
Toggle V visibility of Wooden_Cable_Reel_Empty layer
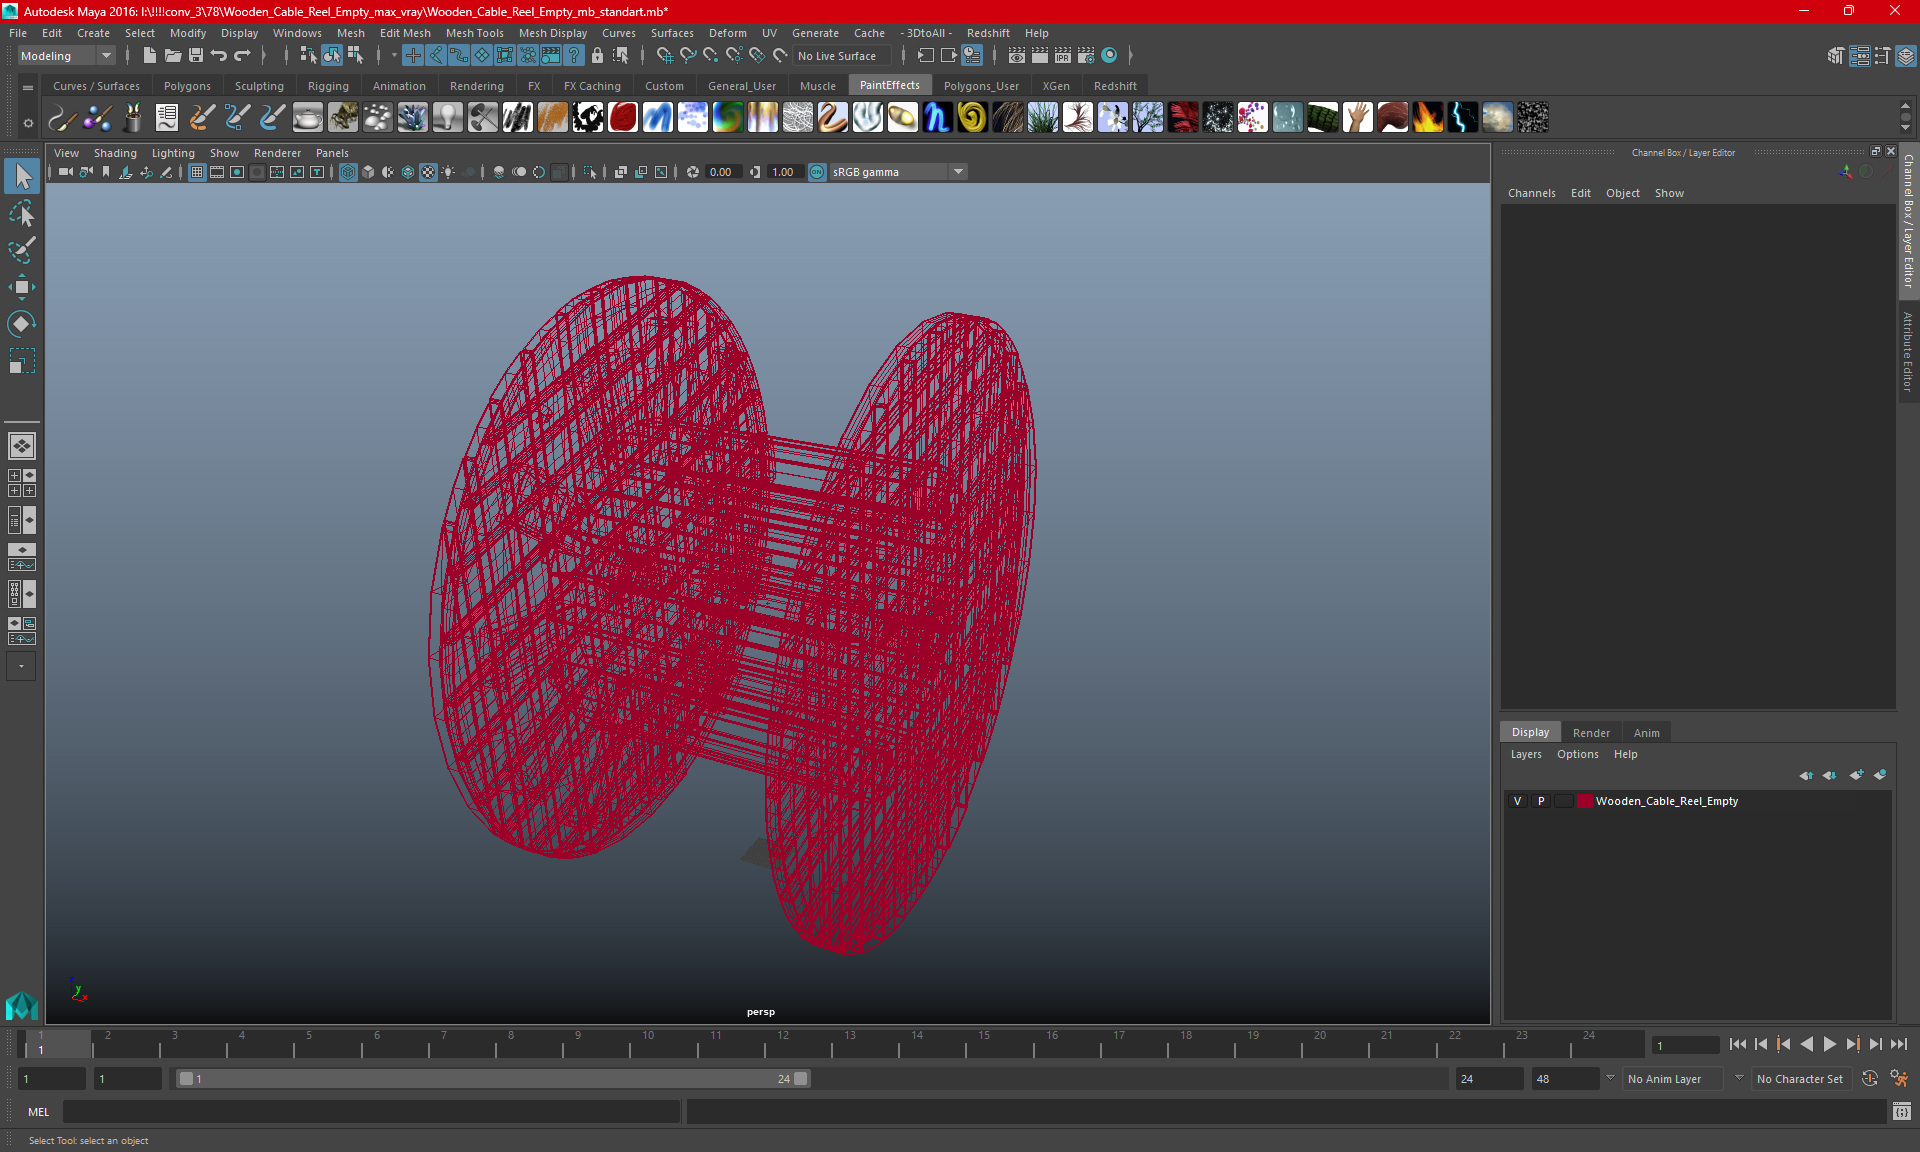tap(1518, 801)
